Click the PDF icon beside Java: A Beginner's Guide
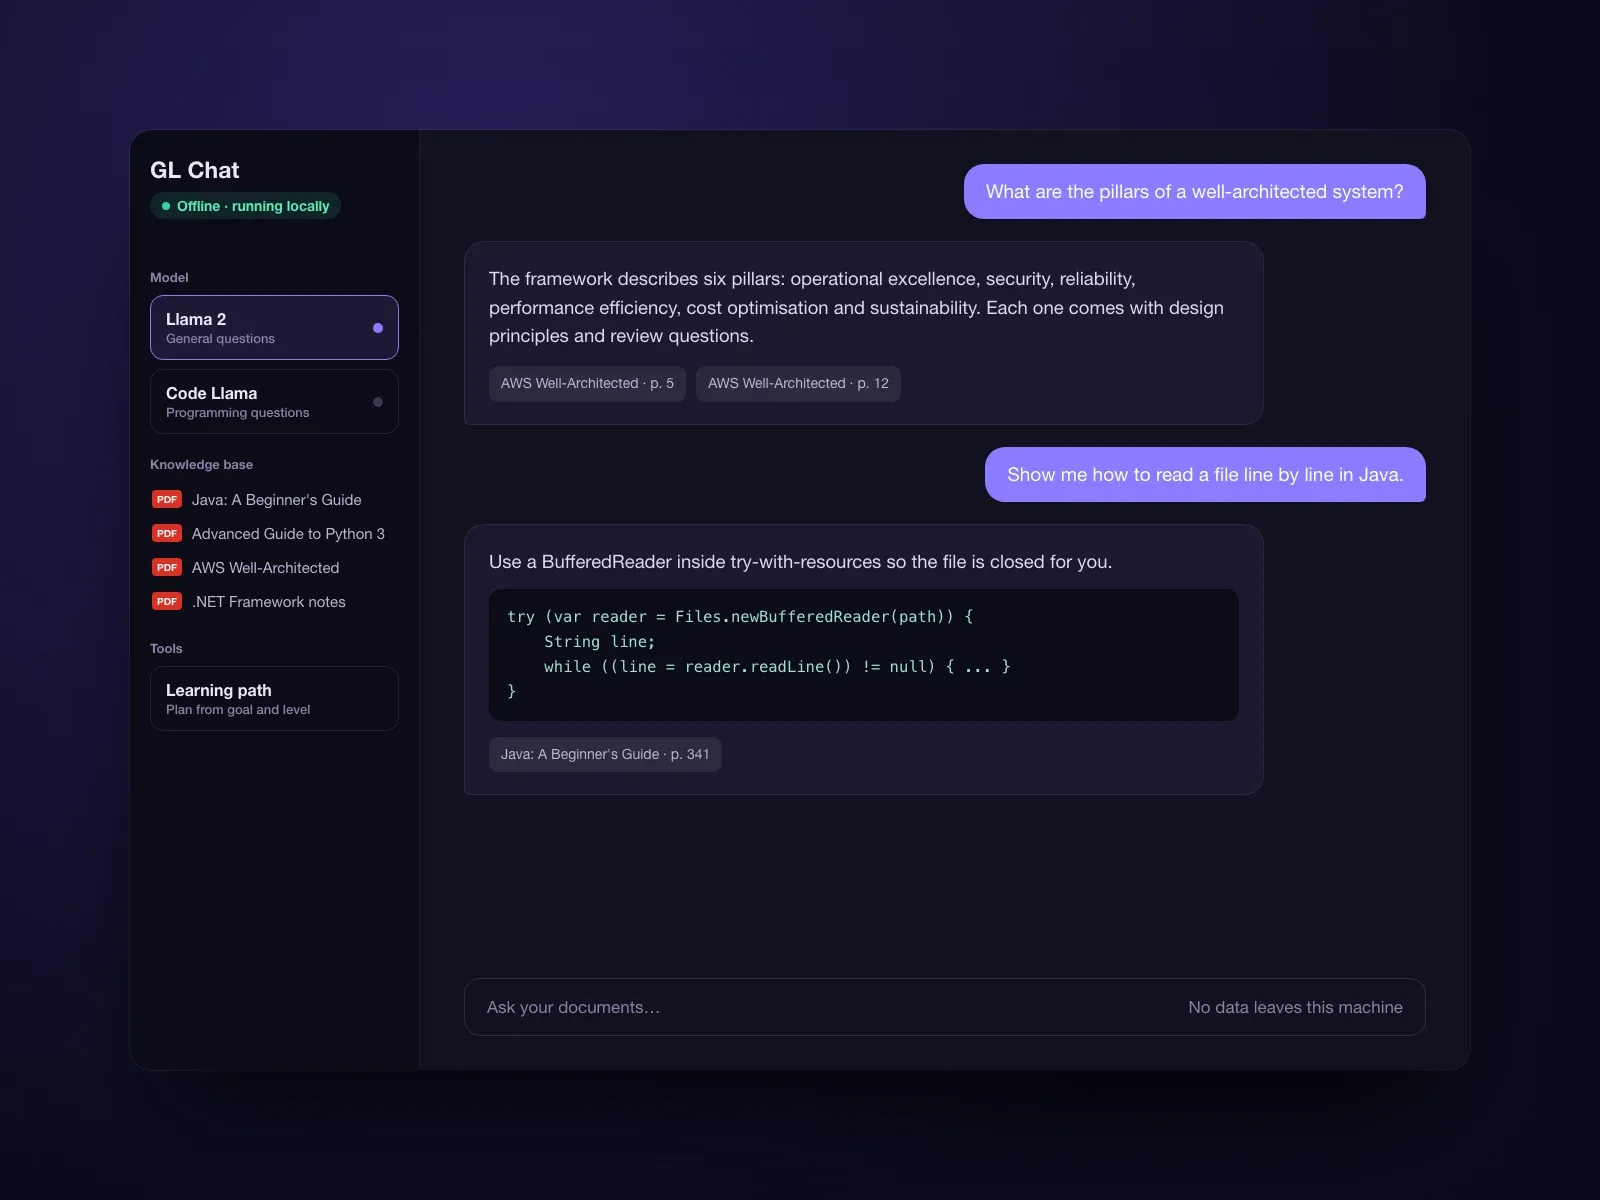The width and height of the screenshot is (1600, 1200). pos(167,499)
